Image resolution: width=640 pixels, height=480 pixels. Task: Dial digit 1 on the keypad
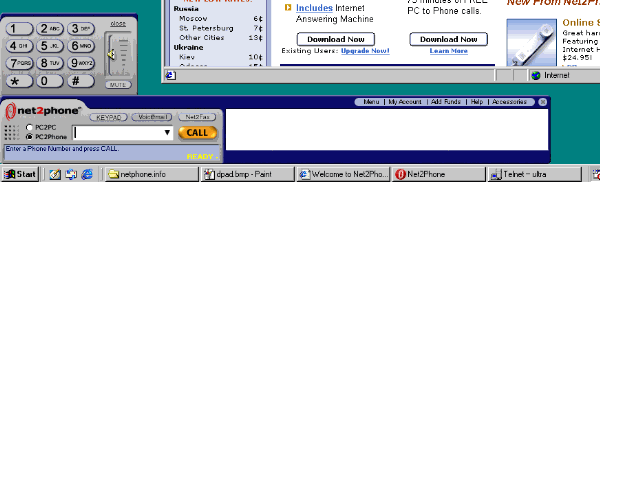click(x=19, y=29)
